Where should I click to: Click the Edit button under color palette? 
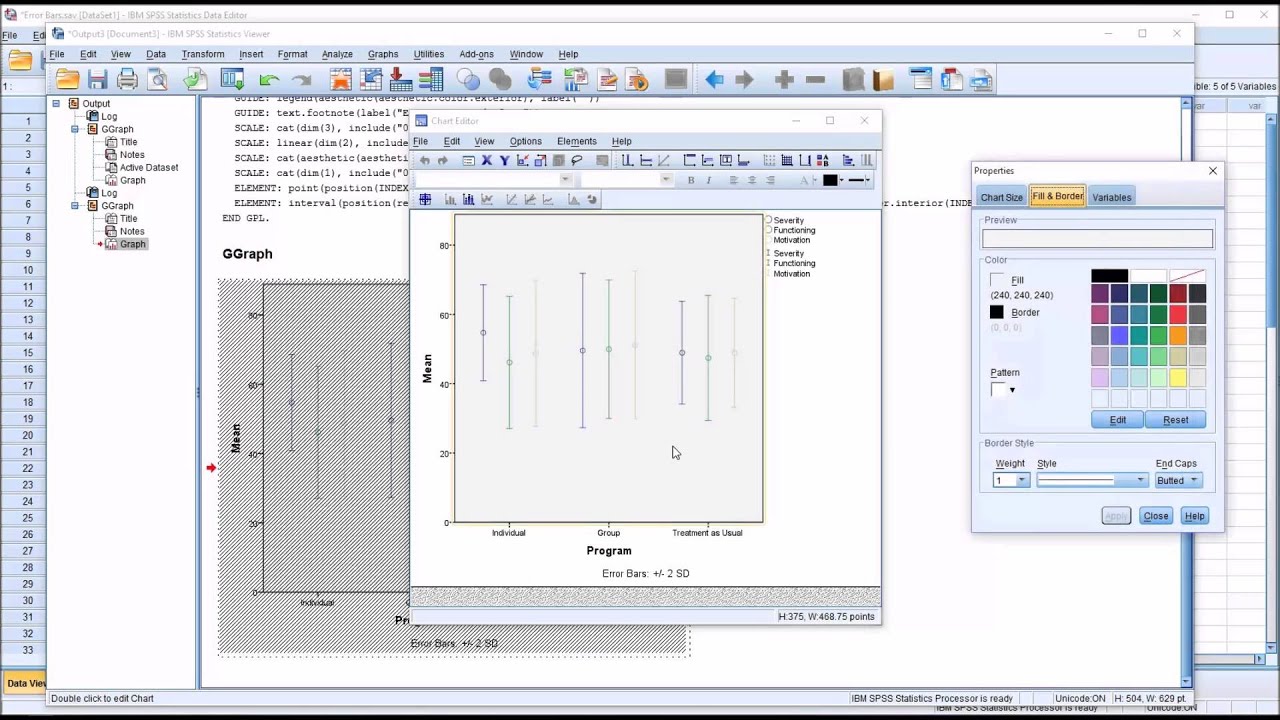[1118, 420]
